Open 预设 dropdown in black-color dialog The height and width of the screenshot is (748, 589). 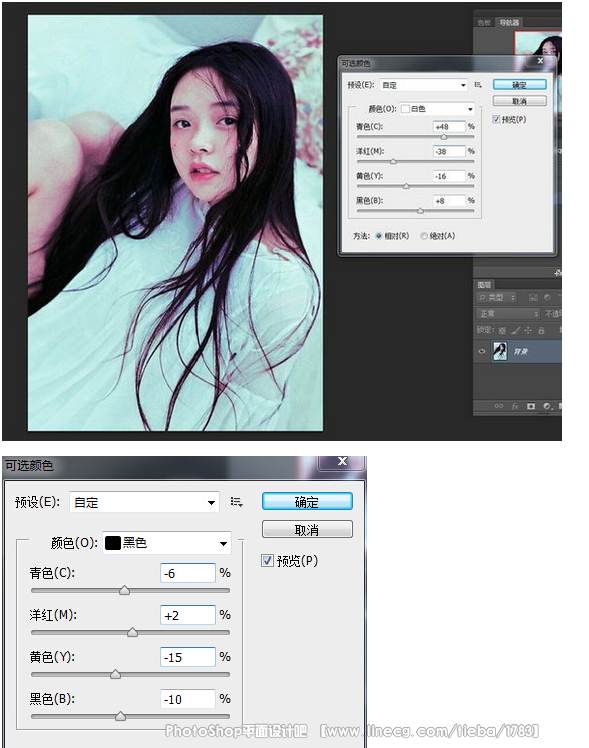pos(144,502)
